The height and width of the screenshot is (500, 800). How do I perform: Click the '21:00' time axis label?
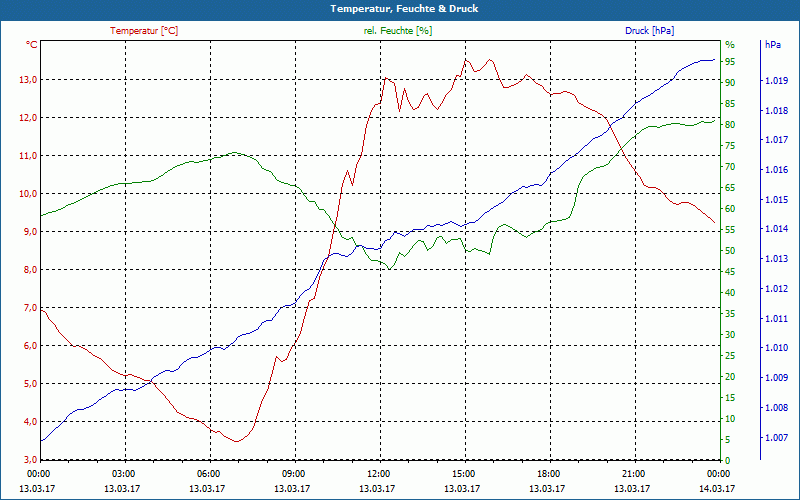tap(634, 473)
